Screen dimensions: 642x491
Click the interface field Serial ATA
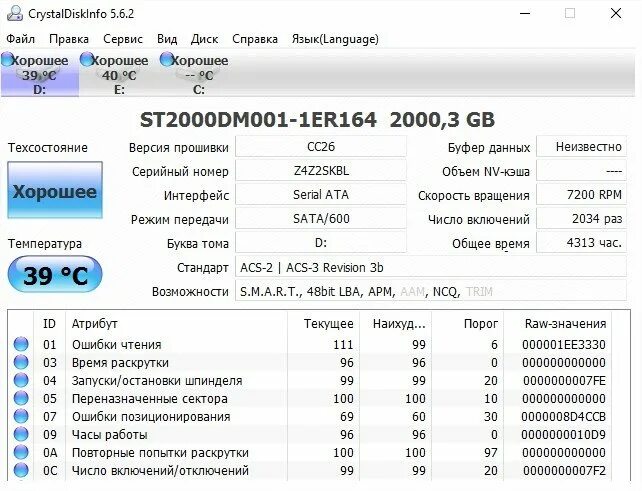(321, 195)
